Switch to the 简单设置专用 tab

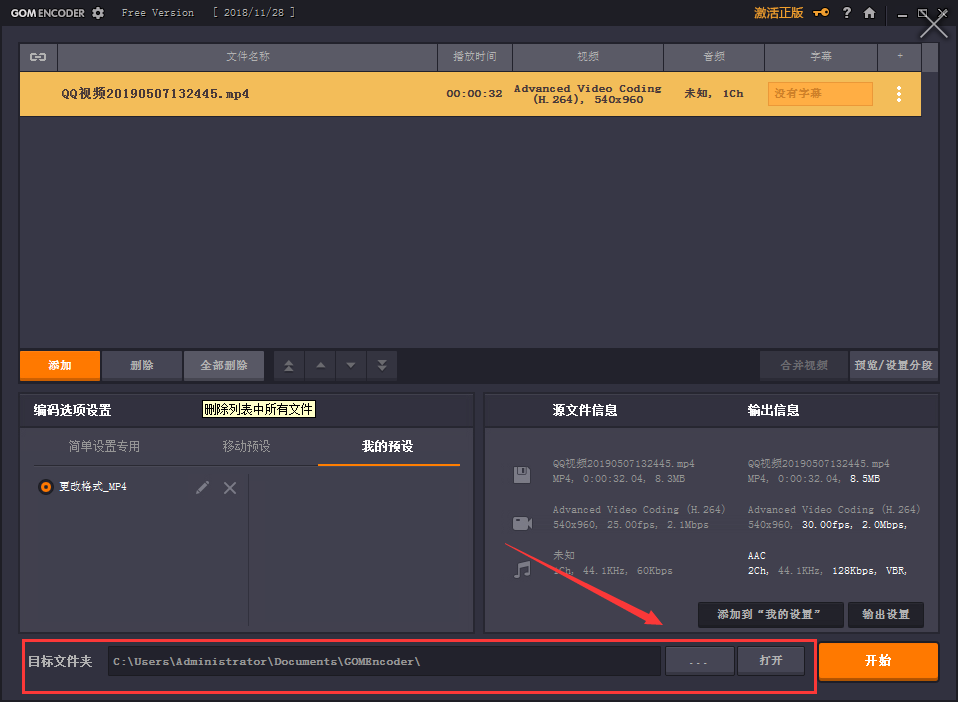tap(104, 446)
